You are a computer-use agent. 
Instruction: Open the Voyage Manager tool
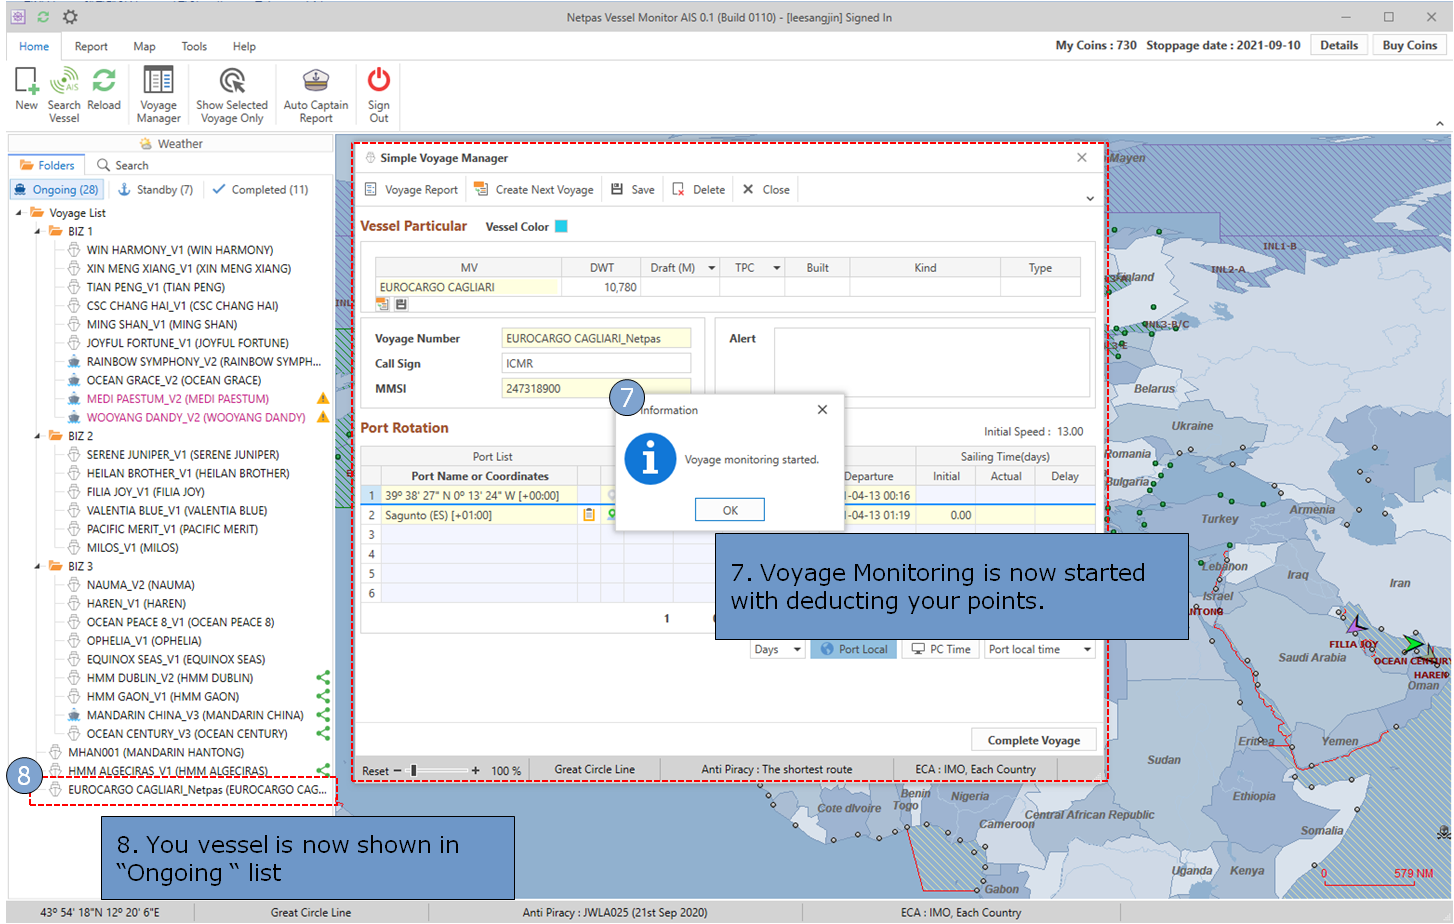point(158,82)
